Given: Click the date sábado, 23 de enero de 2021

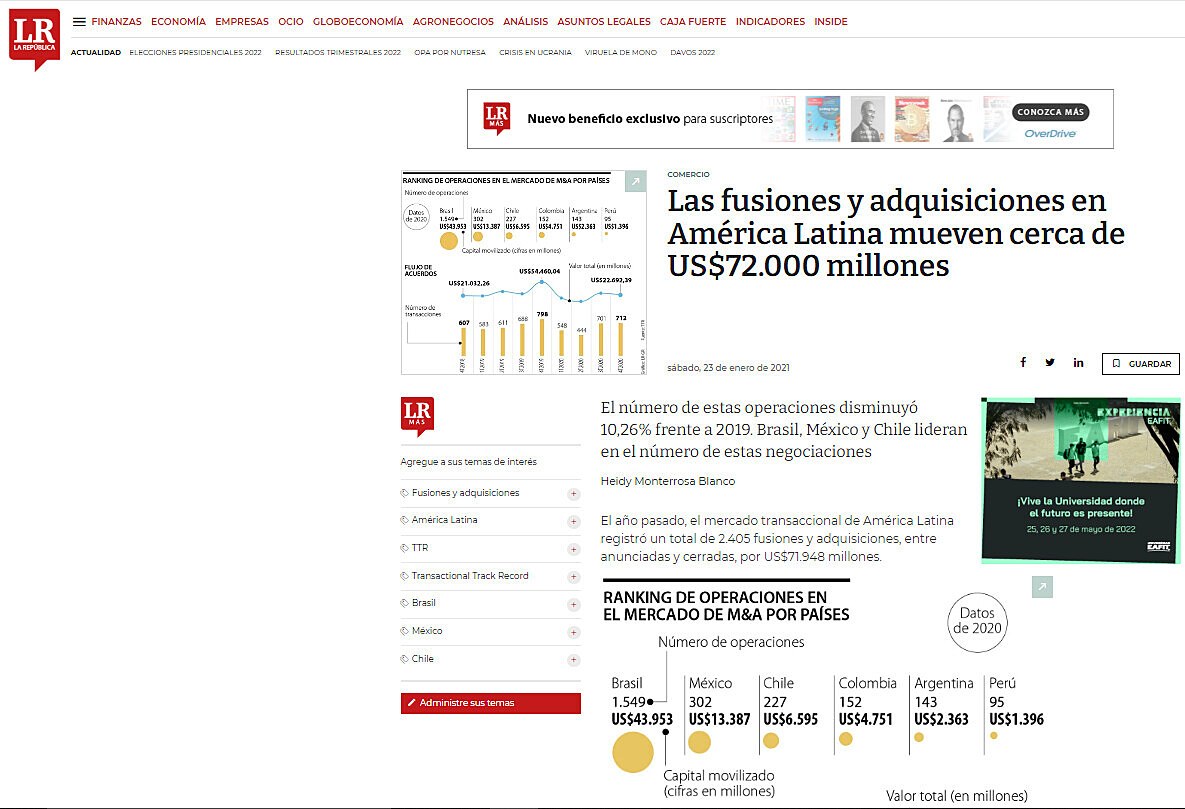Looking at the screenshot, I should click(729, 368).
